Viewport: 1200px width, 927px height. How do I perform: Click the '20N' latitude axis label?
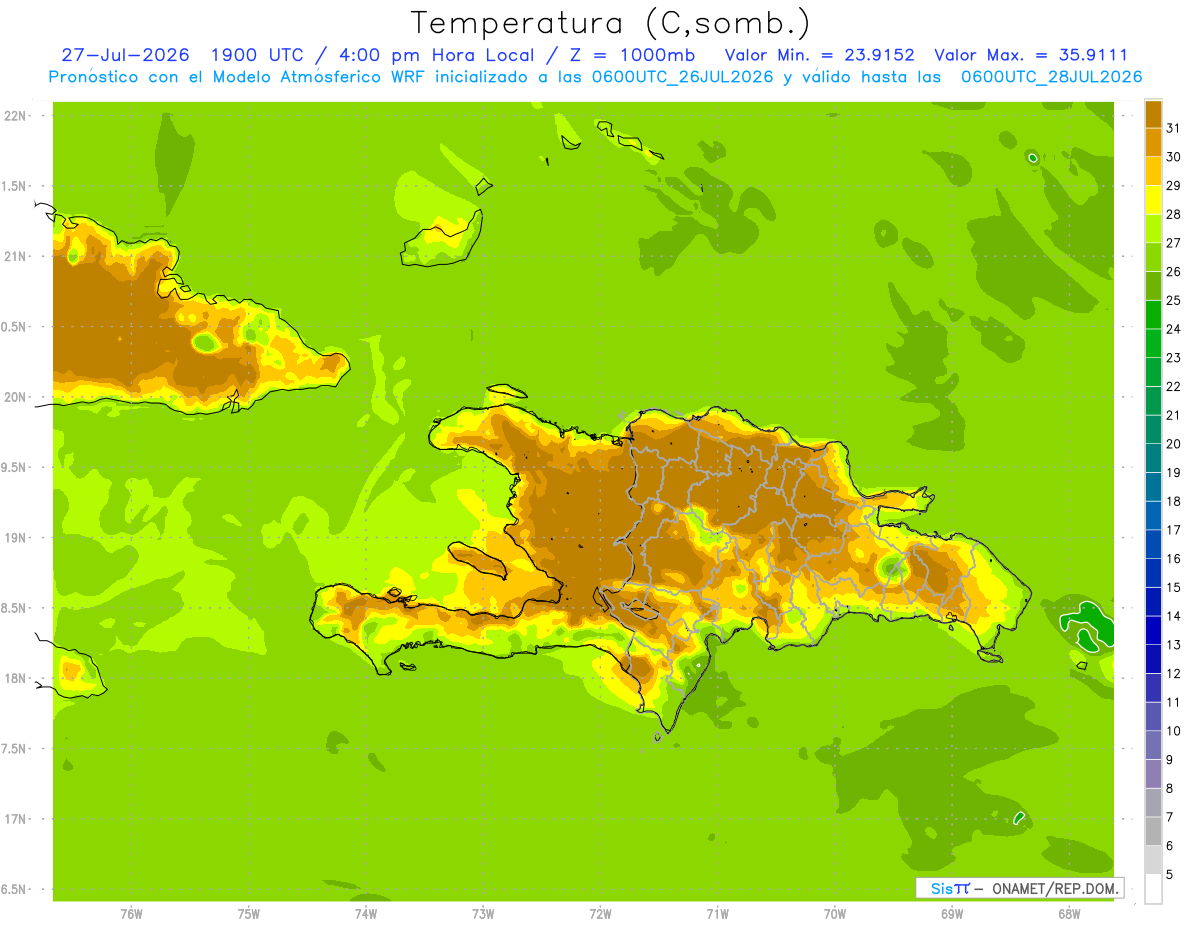click(15, 397)
